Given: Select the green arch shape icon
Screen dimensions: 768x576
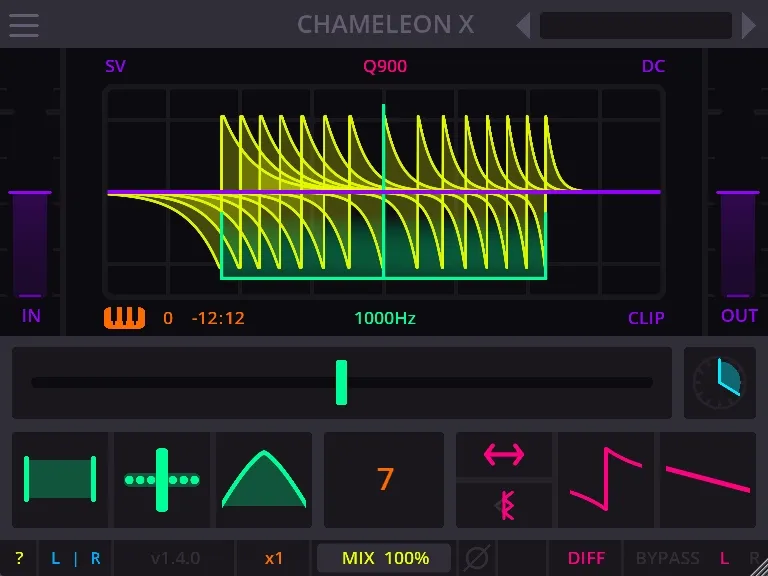Looking at the screenshot, I should pyautogui.click(x=264, y=480).
